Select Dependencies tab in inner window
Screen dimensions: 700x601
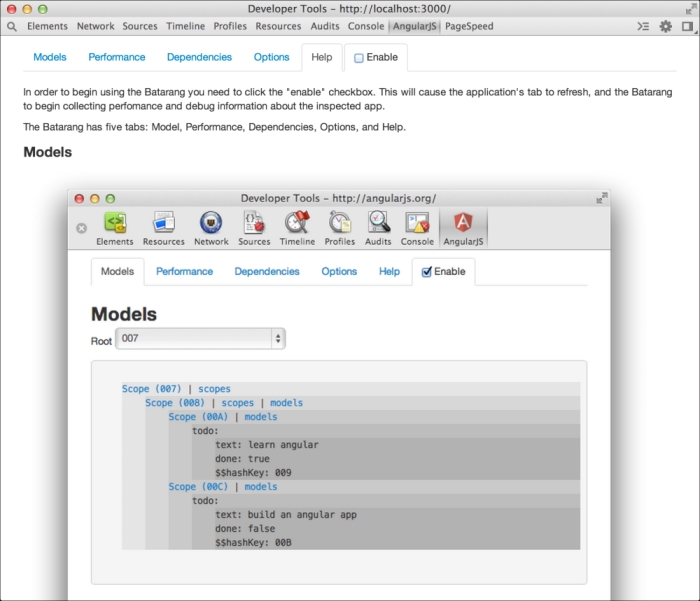point(267,271)
